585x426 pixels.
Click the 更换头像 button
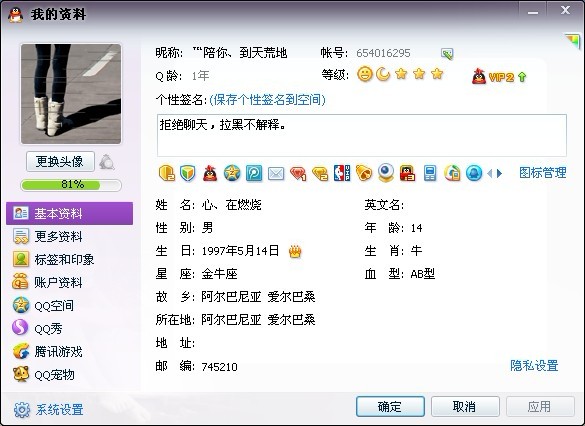point(60,162)
